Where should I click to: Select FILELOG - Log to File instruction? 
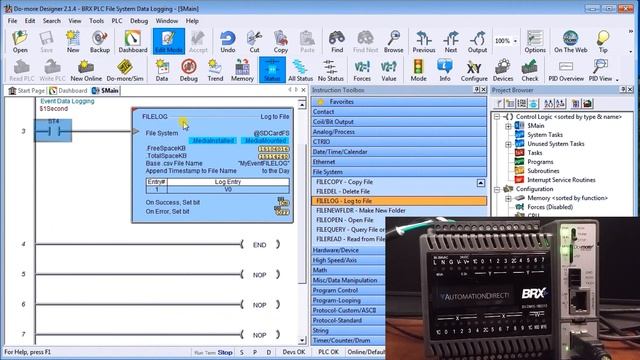click(x=399, y=201)
